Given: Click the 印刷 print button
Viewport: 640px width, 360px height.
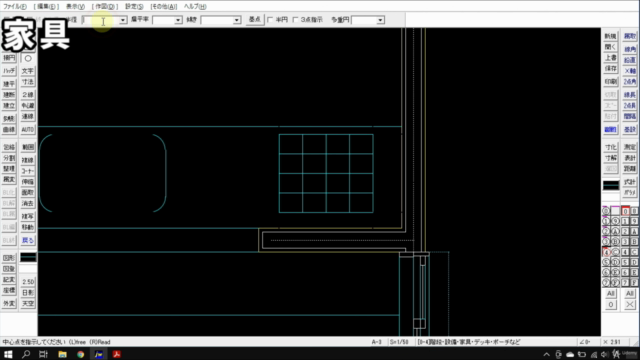Looking at the screenshot, I should coord(611,82).
